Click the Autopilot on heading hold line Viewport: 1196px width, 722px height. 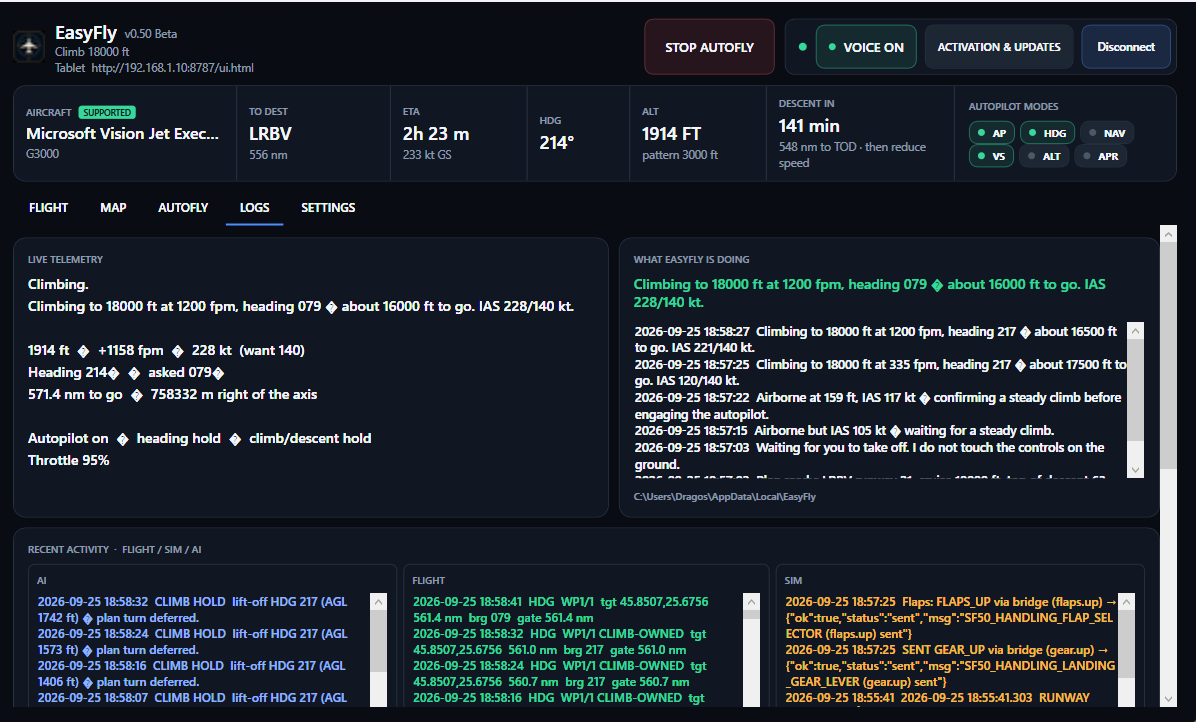pyautogui.click(x=200, y=438)
